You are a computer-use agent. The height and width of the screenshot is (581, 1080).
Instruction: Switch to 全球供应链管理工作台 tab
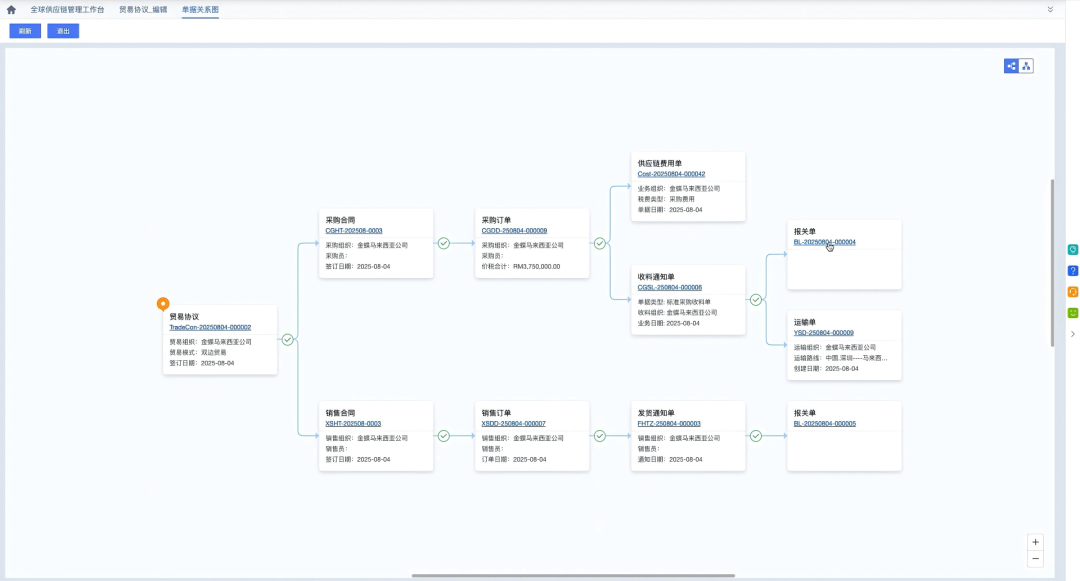pos(67,9)
